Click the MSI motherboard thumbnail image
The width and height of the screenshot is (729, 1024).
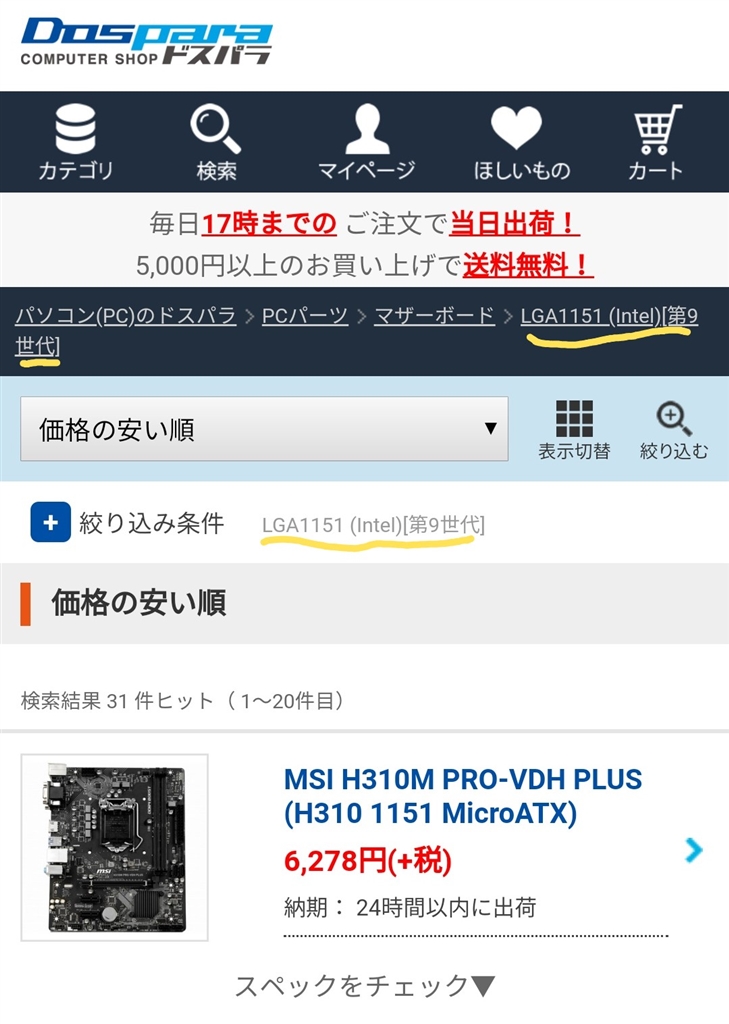pos(114,847)
